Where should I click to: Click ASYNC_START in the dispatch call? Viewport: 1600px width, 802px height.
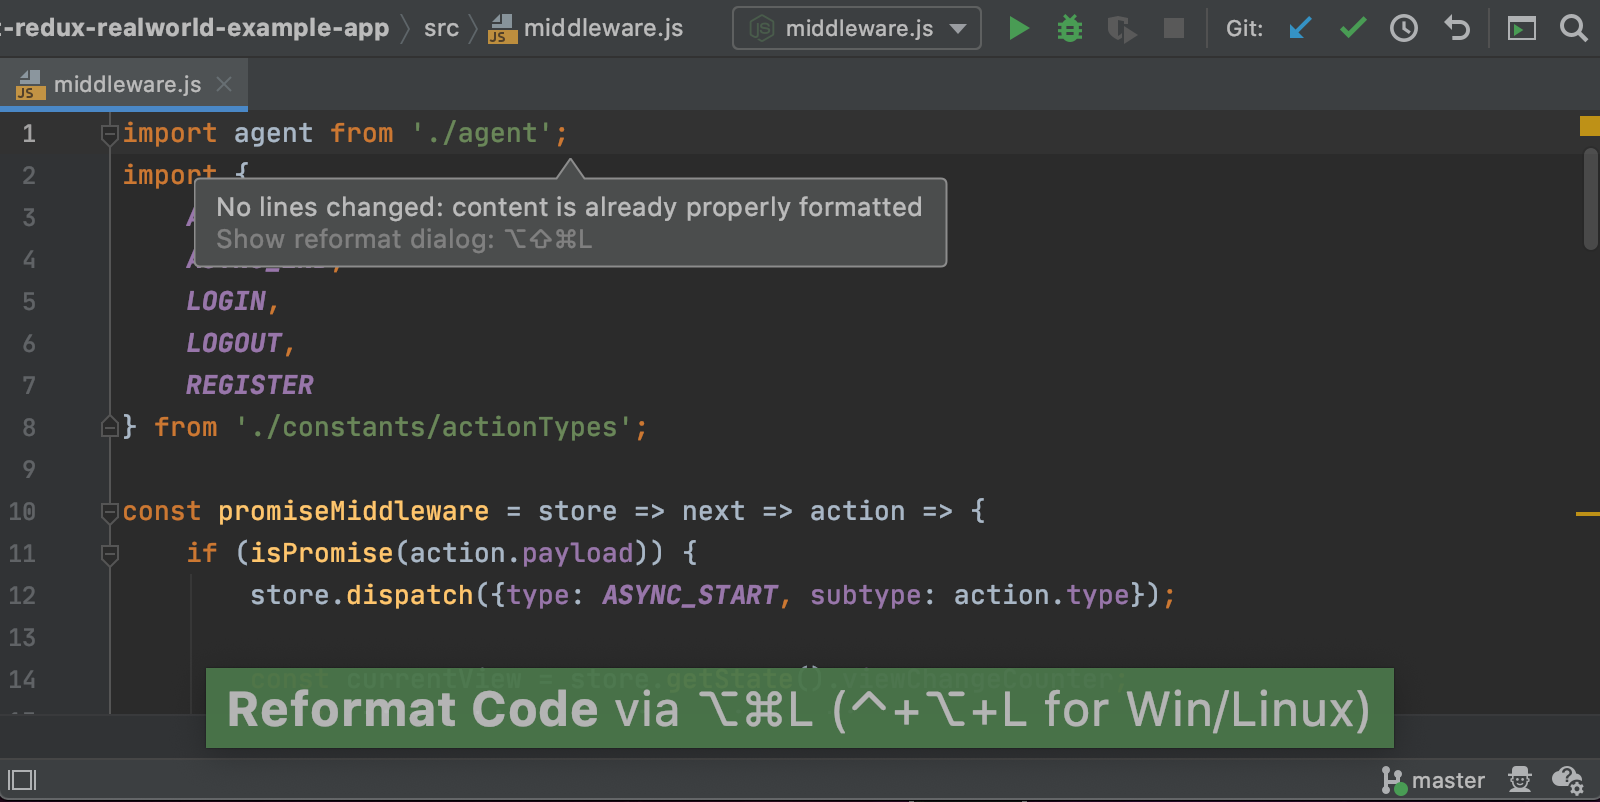click(690, 596)
